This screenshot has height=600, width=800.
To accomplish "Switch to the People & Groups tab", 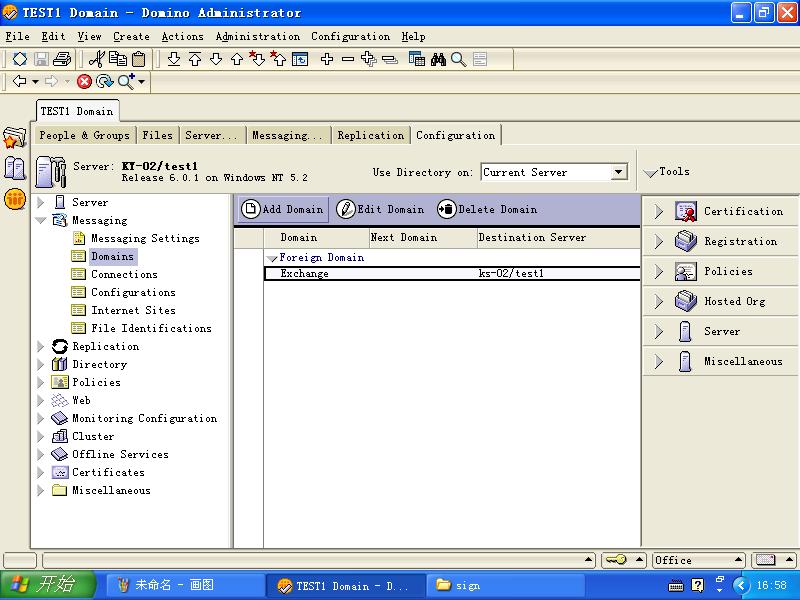I will pos(85,136).
